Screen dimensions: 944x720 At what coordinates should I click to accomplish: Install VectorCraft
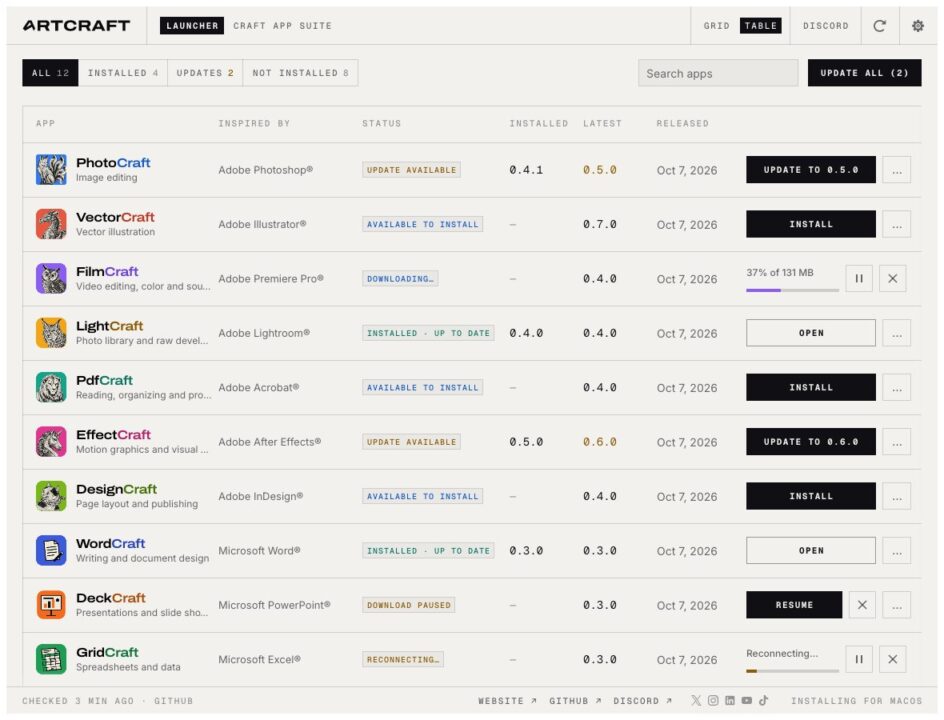[x=811, y=224]
